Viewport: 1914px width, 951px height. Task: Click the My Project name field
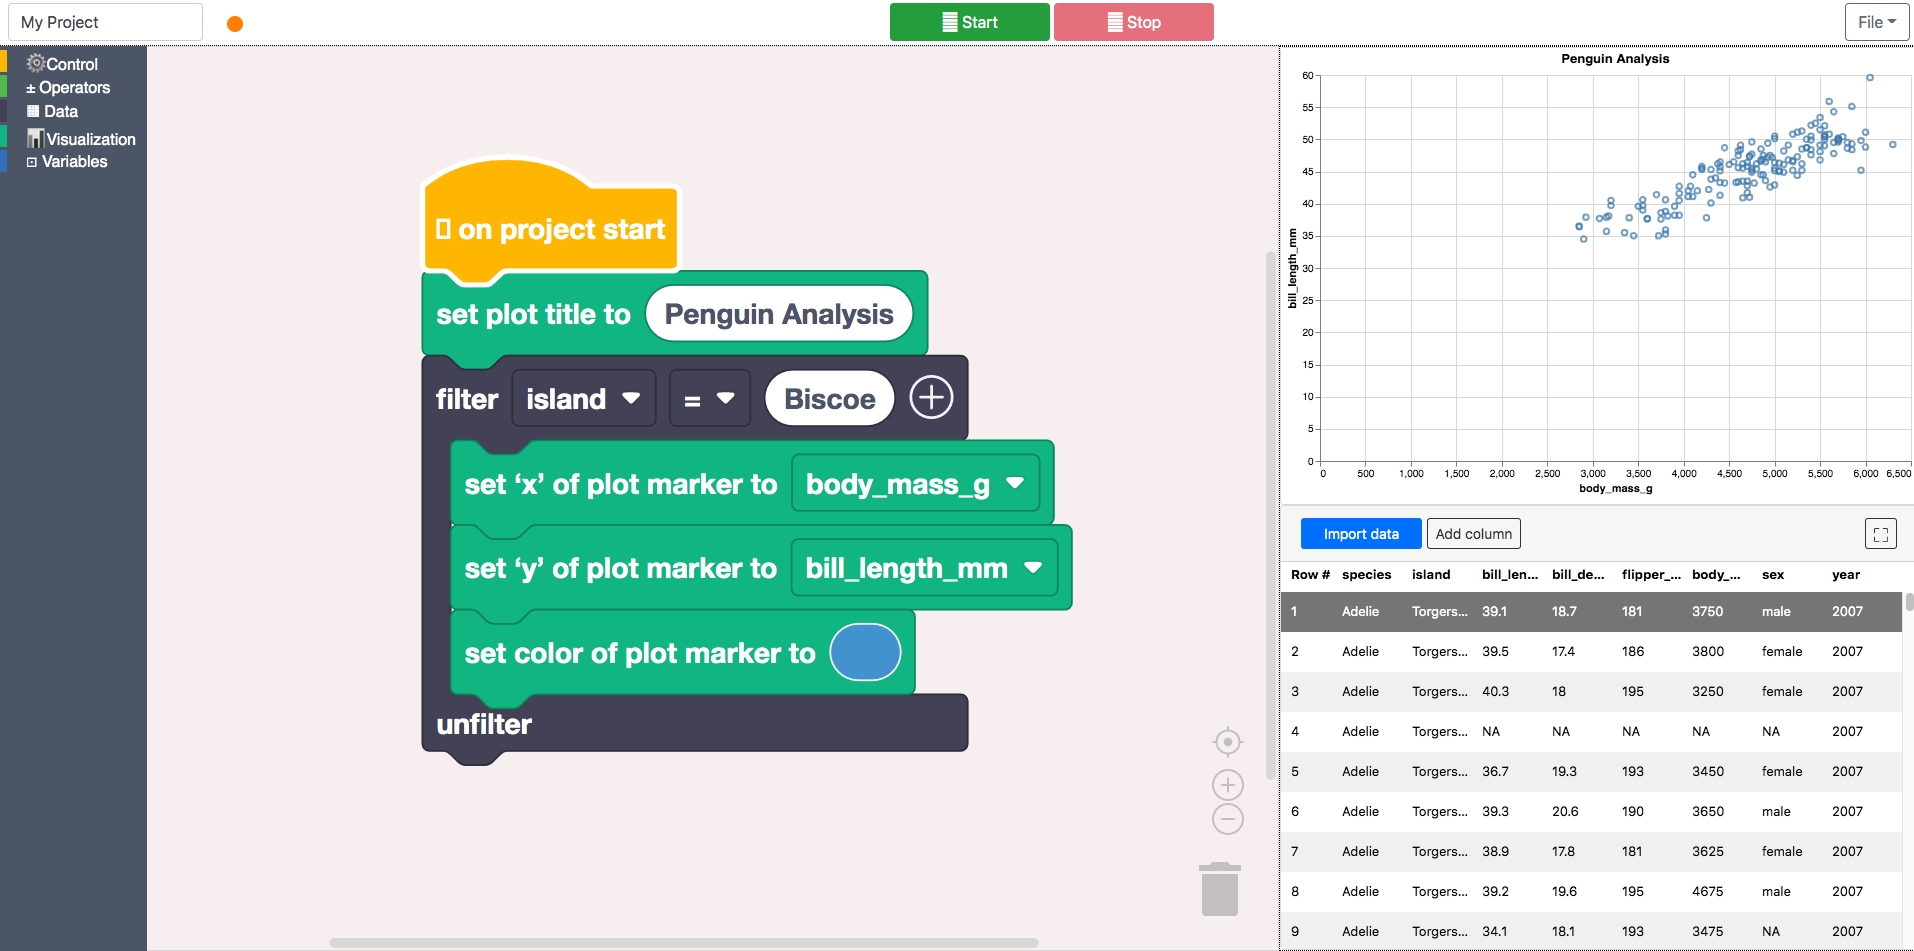point(105,22)
